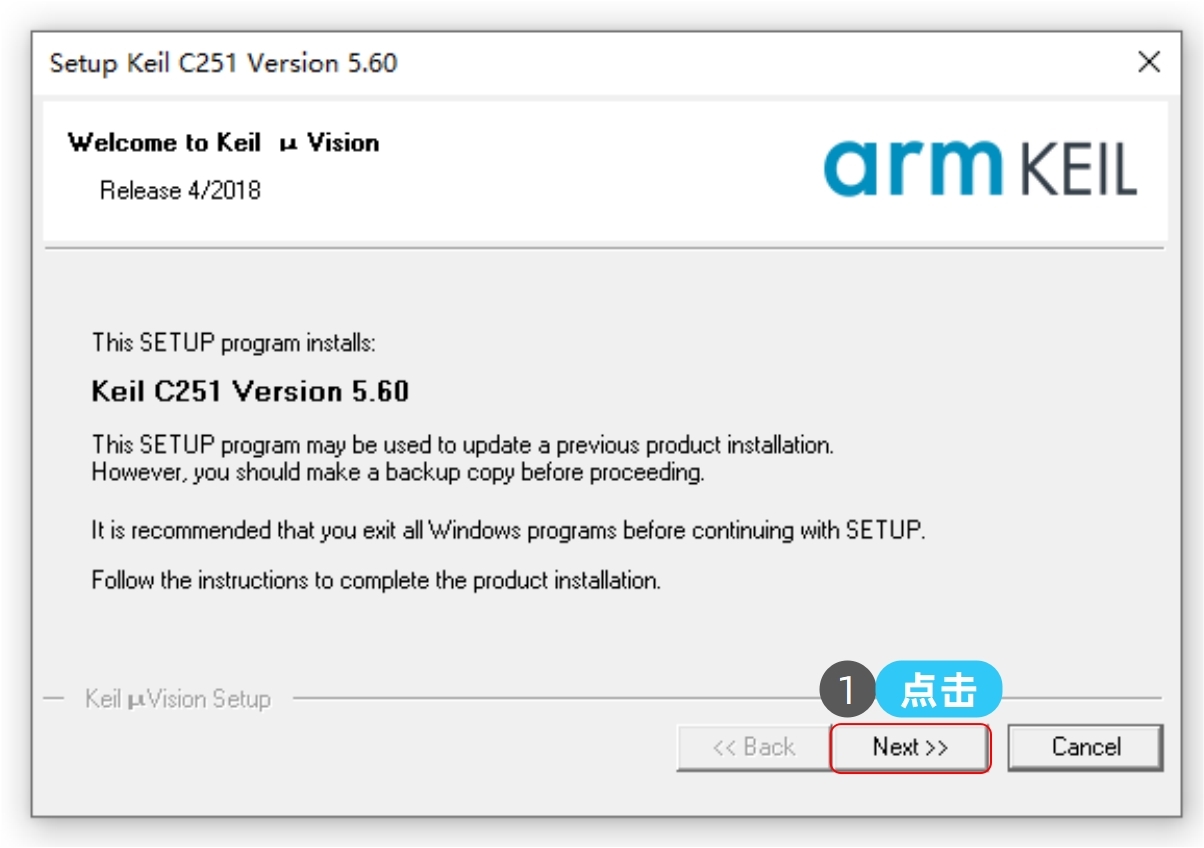Click the Next >> button
The height and width of the screenshot is (848, 1204).
coord(909,747)
